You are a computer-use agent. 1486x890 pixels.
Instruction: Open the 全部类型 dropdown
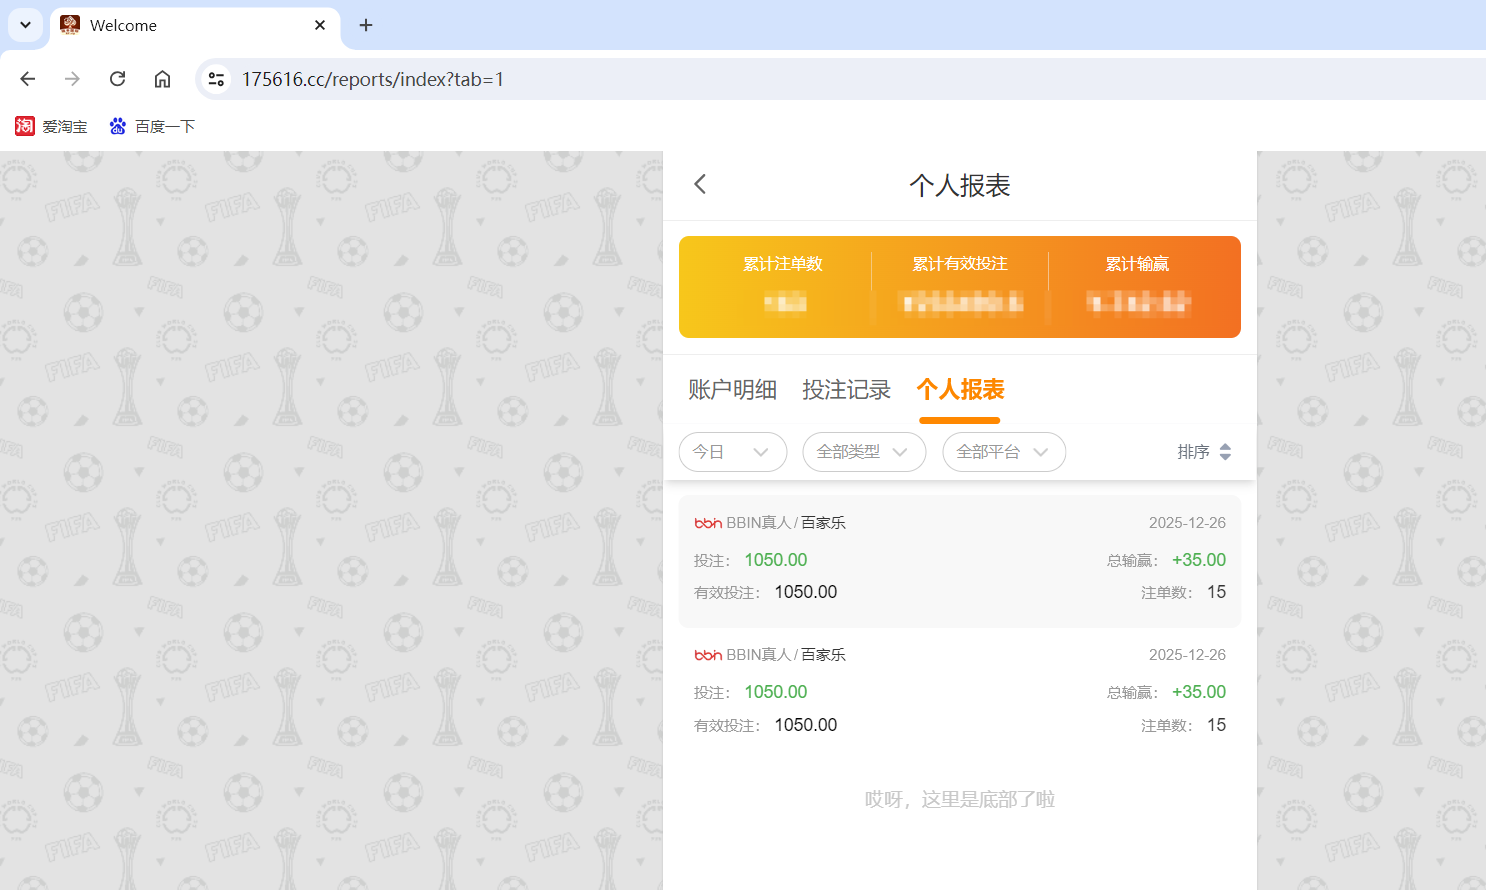863,451
